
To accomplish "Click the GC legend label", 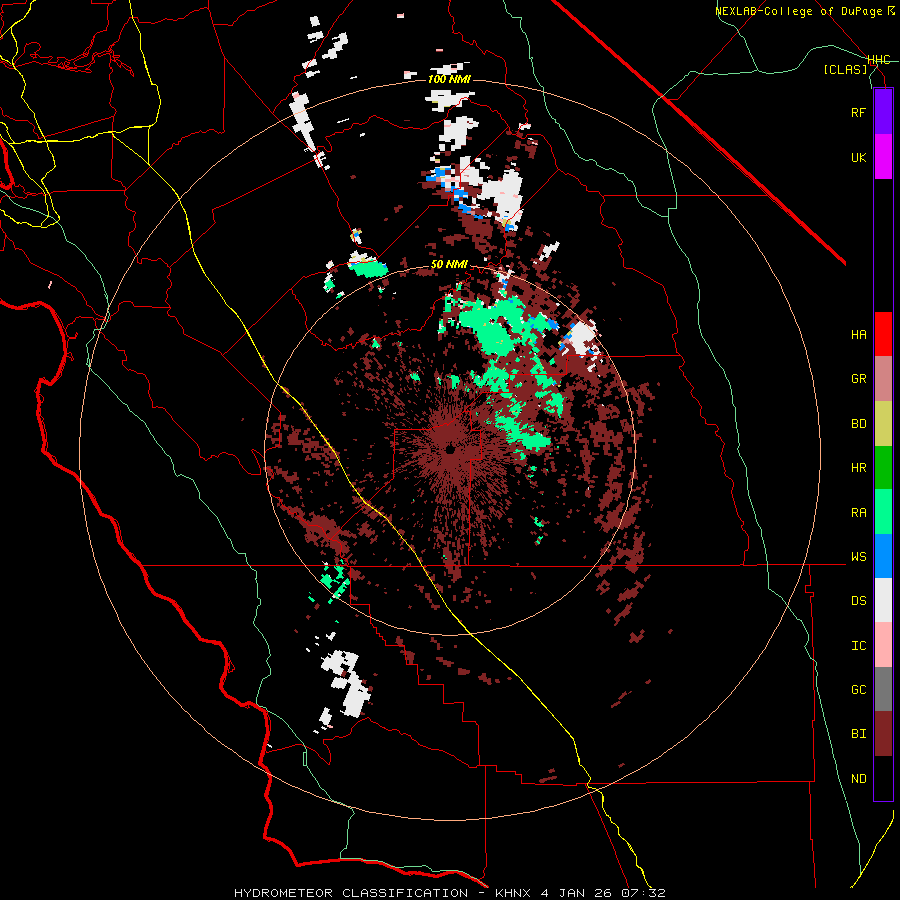I will pyautogui.click(x=858, y=690).
